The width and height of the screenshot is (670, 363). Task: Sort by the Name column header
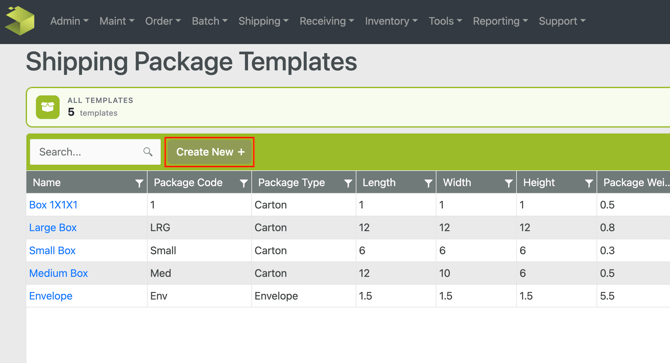47,183
